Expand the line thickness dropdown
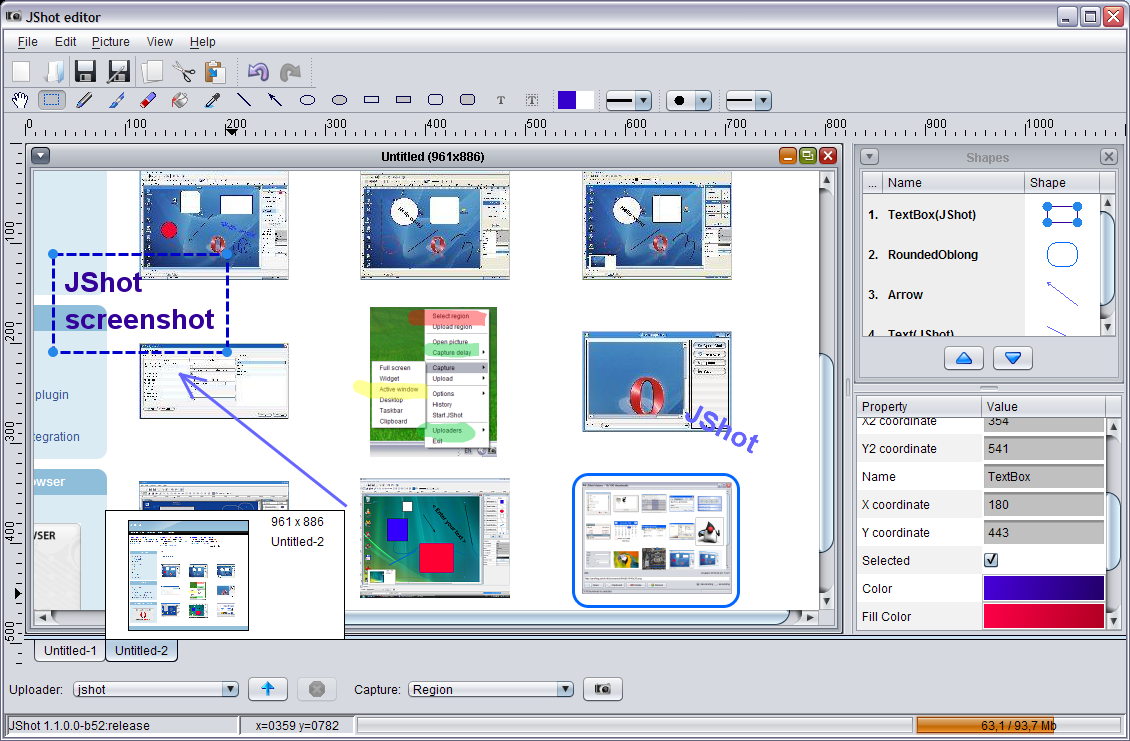The width and height of the screenshot is (1130, 741). pos(642,100)
